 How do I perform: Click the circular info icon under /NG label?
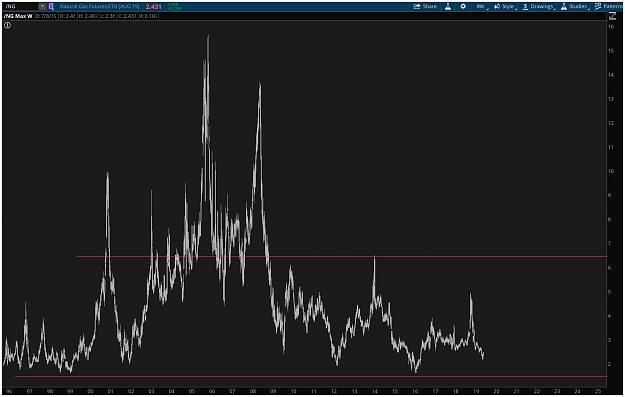[x=7, y=26]
